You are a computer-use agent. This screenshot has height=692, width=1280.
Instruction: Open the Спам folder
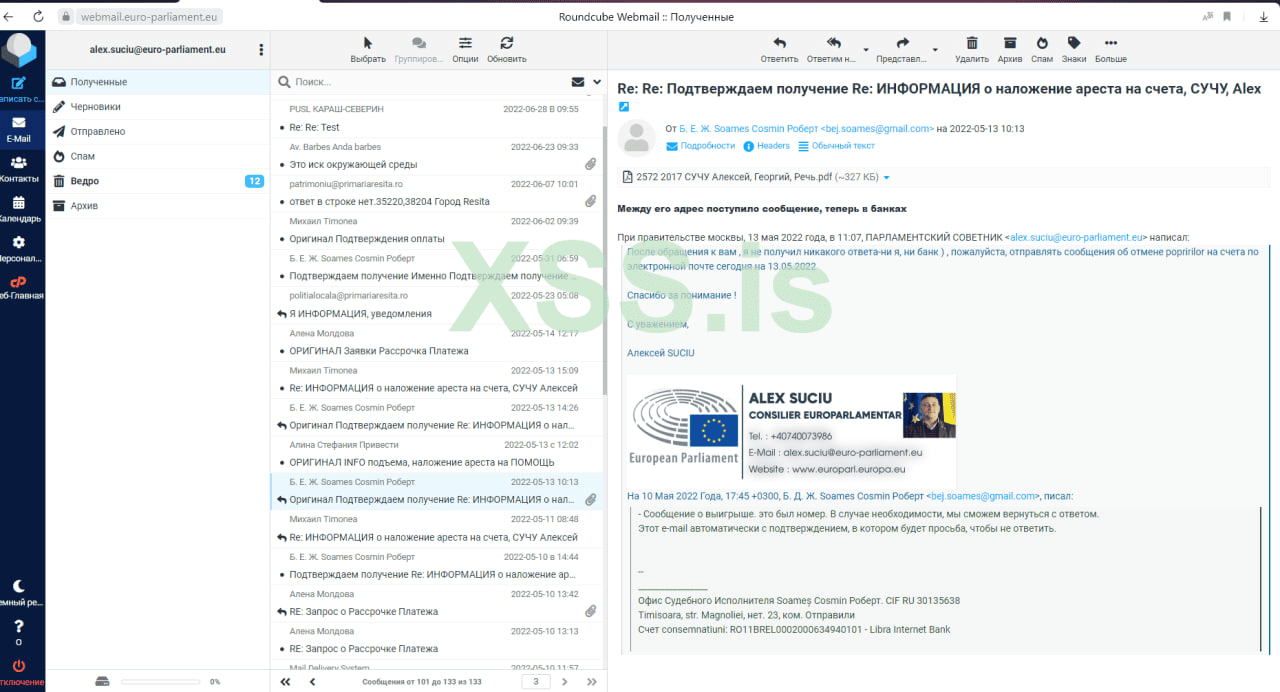[157, 156]
